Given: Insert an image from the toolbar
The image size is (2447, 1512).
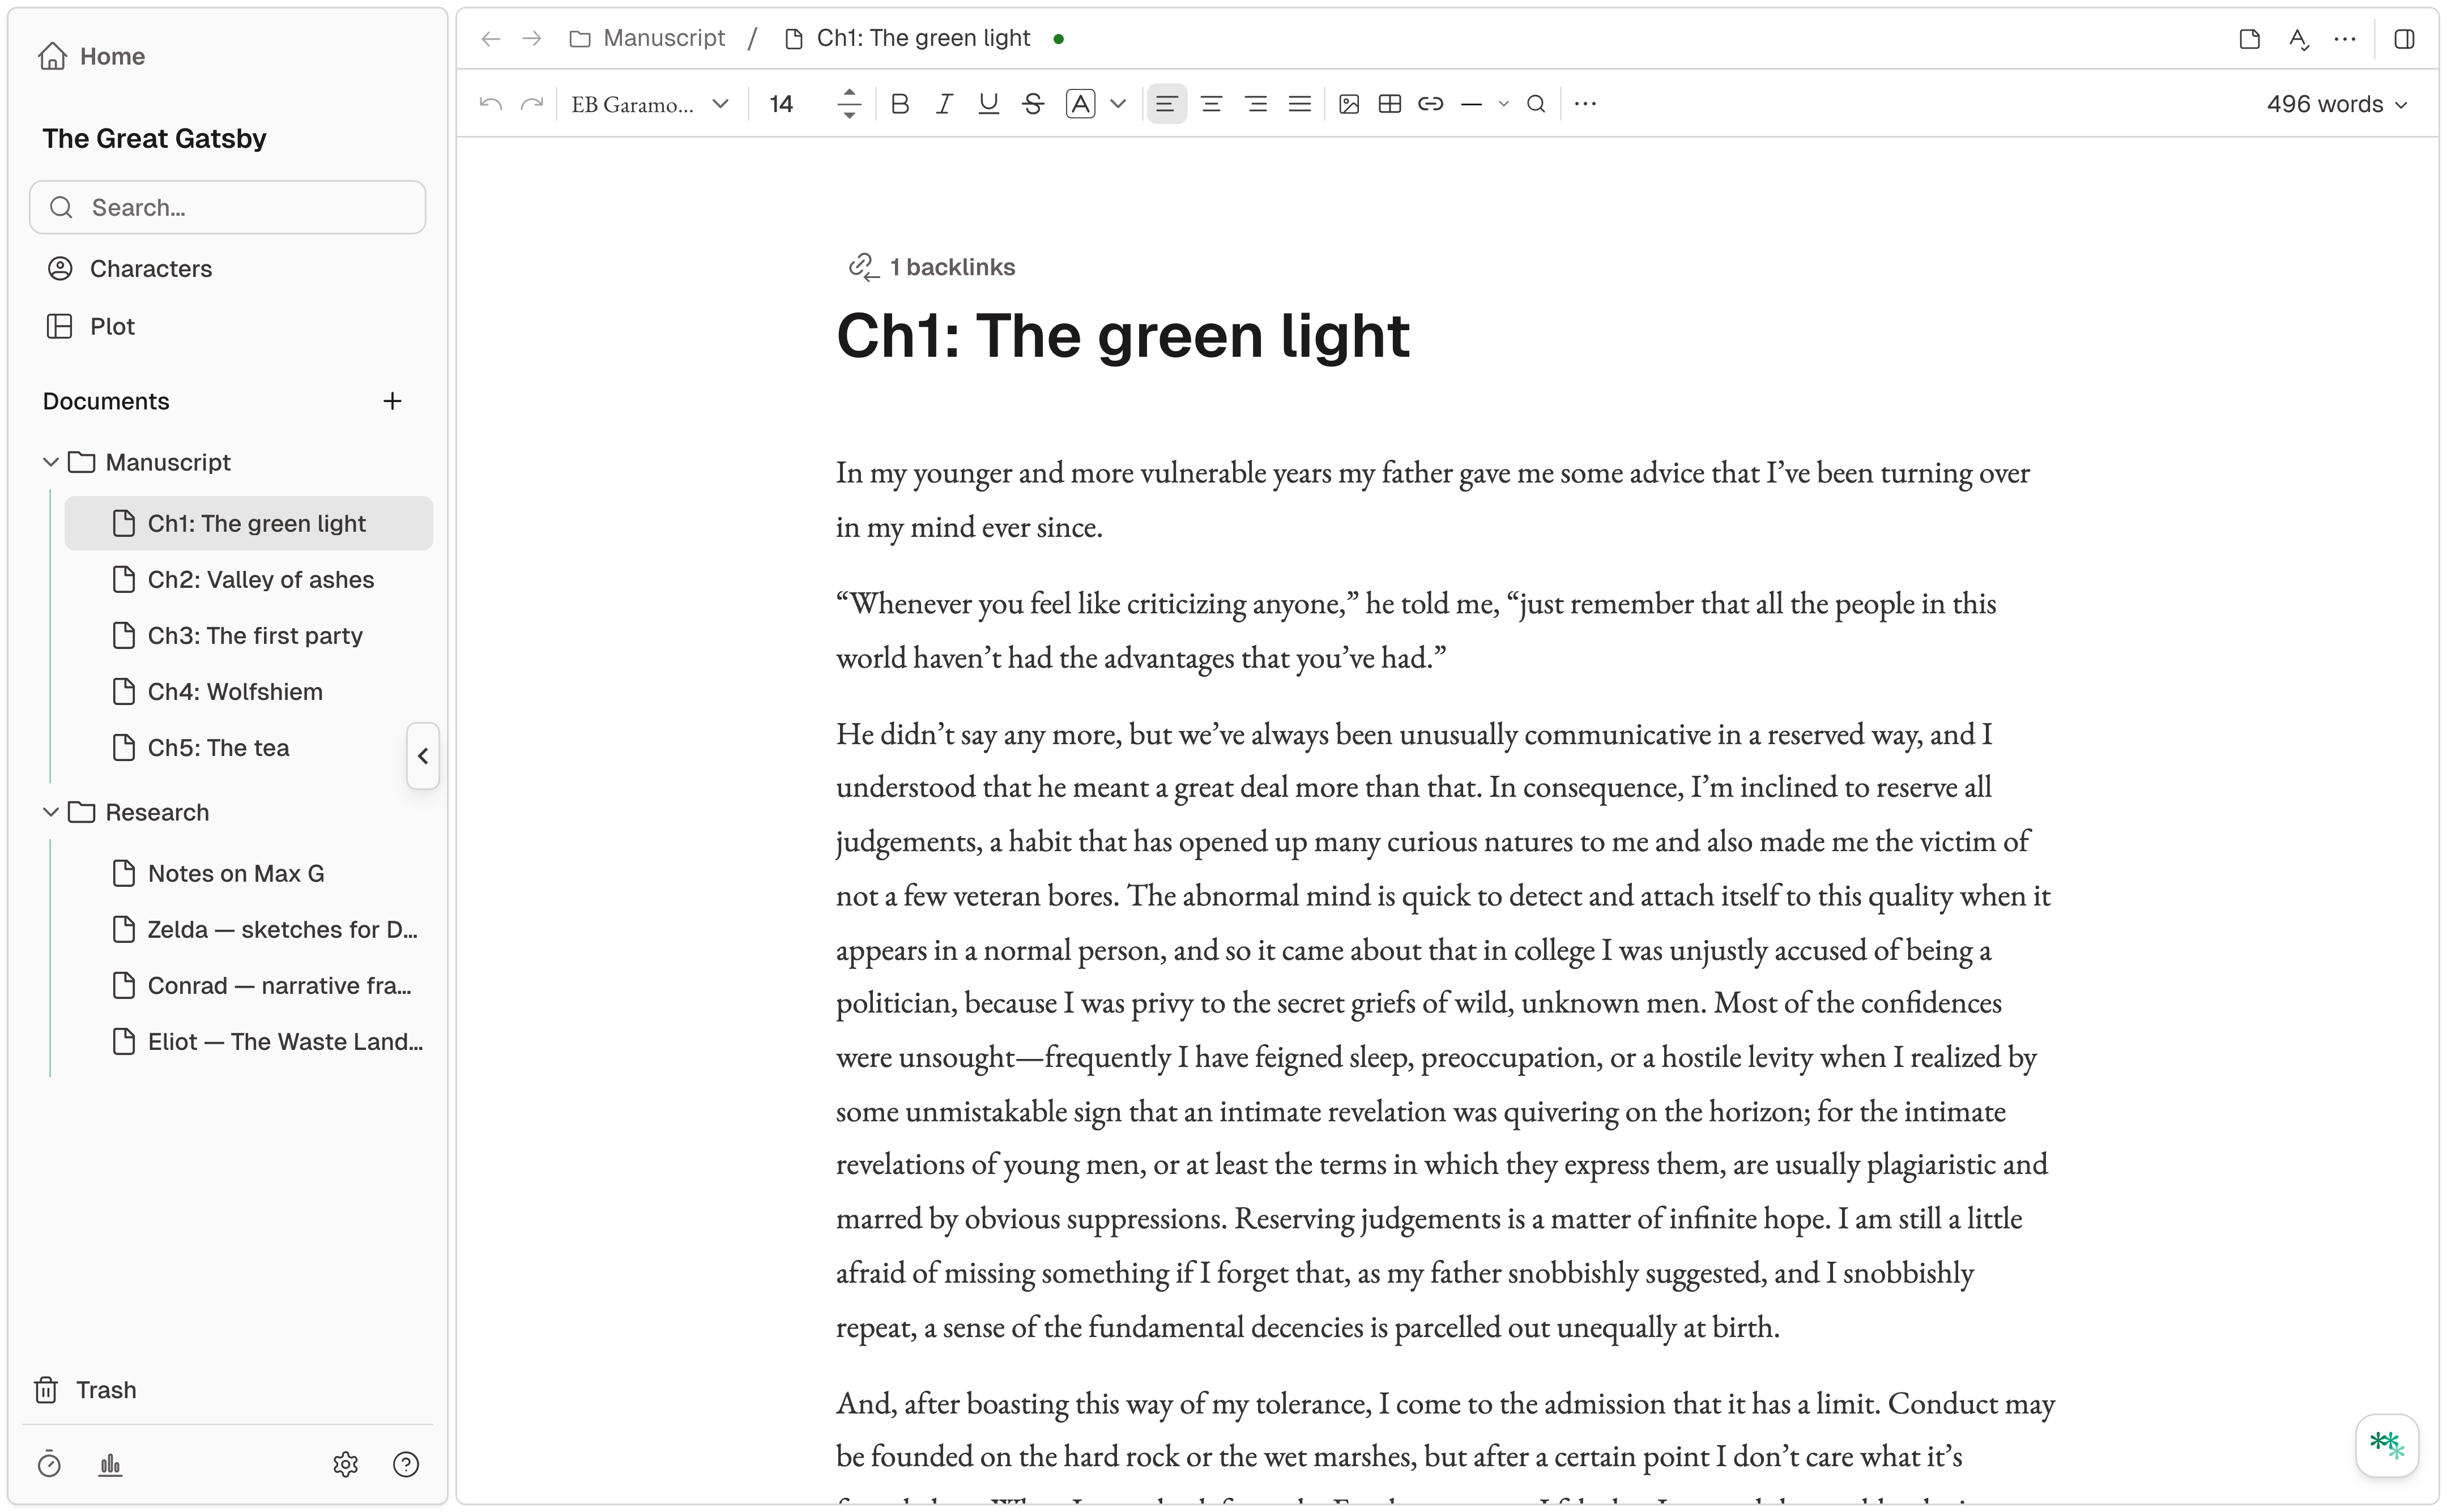Looking at the screenshot, I should pyautogui.click(x=1348, y=103).
